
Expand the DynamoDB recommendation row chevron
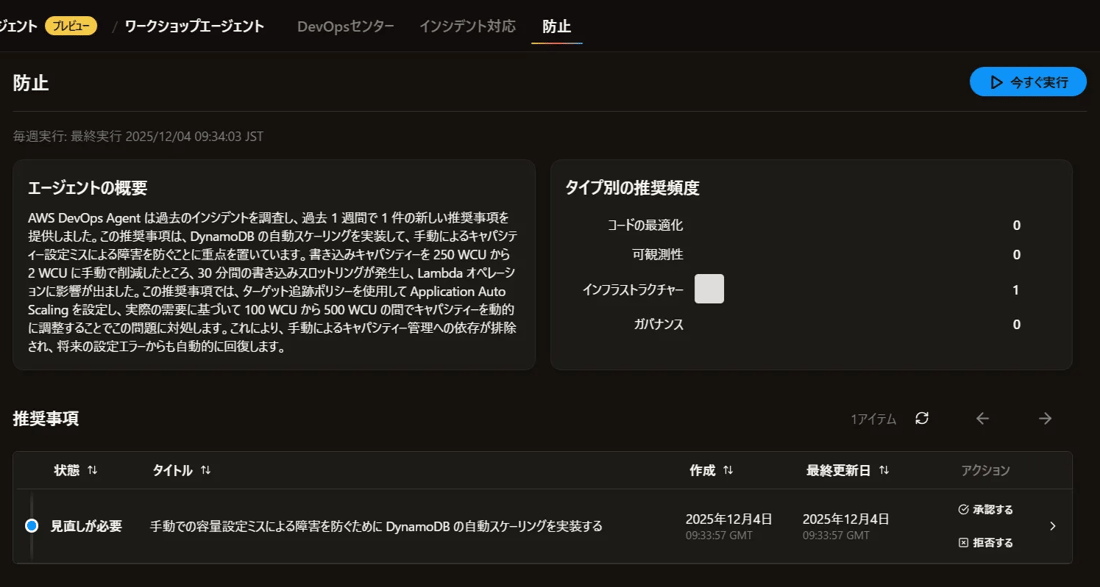click(1051, 525)
